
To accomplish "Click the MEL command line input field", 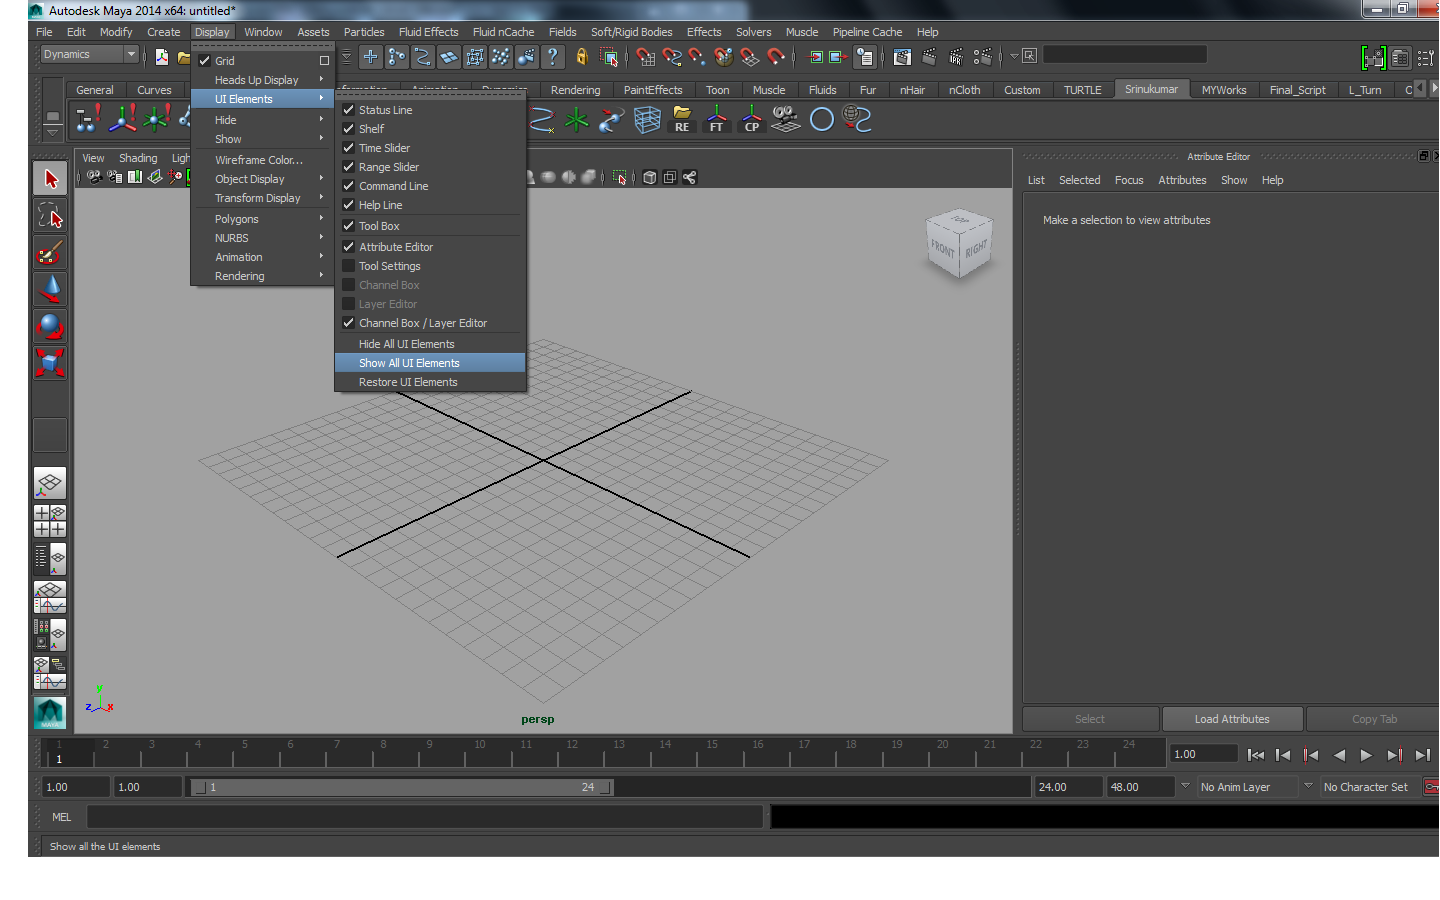I will pyautogui.click(x=425, y=817).
